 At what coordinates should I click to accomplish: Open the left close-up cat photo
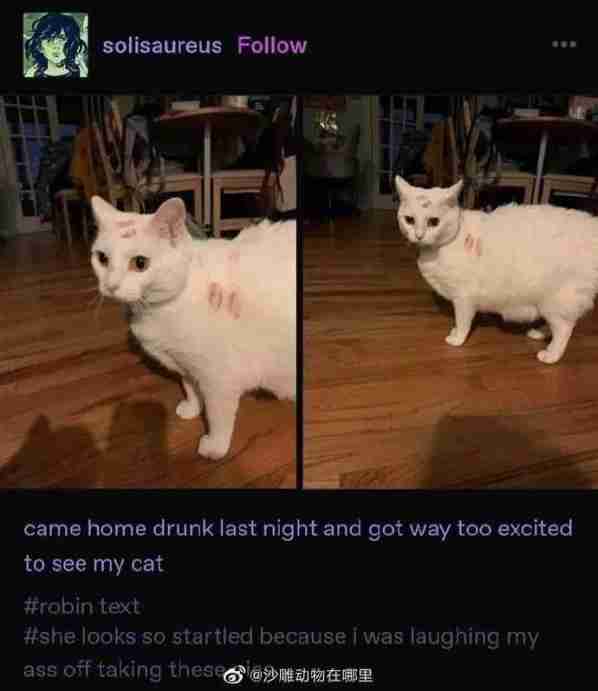click(148, 292)
